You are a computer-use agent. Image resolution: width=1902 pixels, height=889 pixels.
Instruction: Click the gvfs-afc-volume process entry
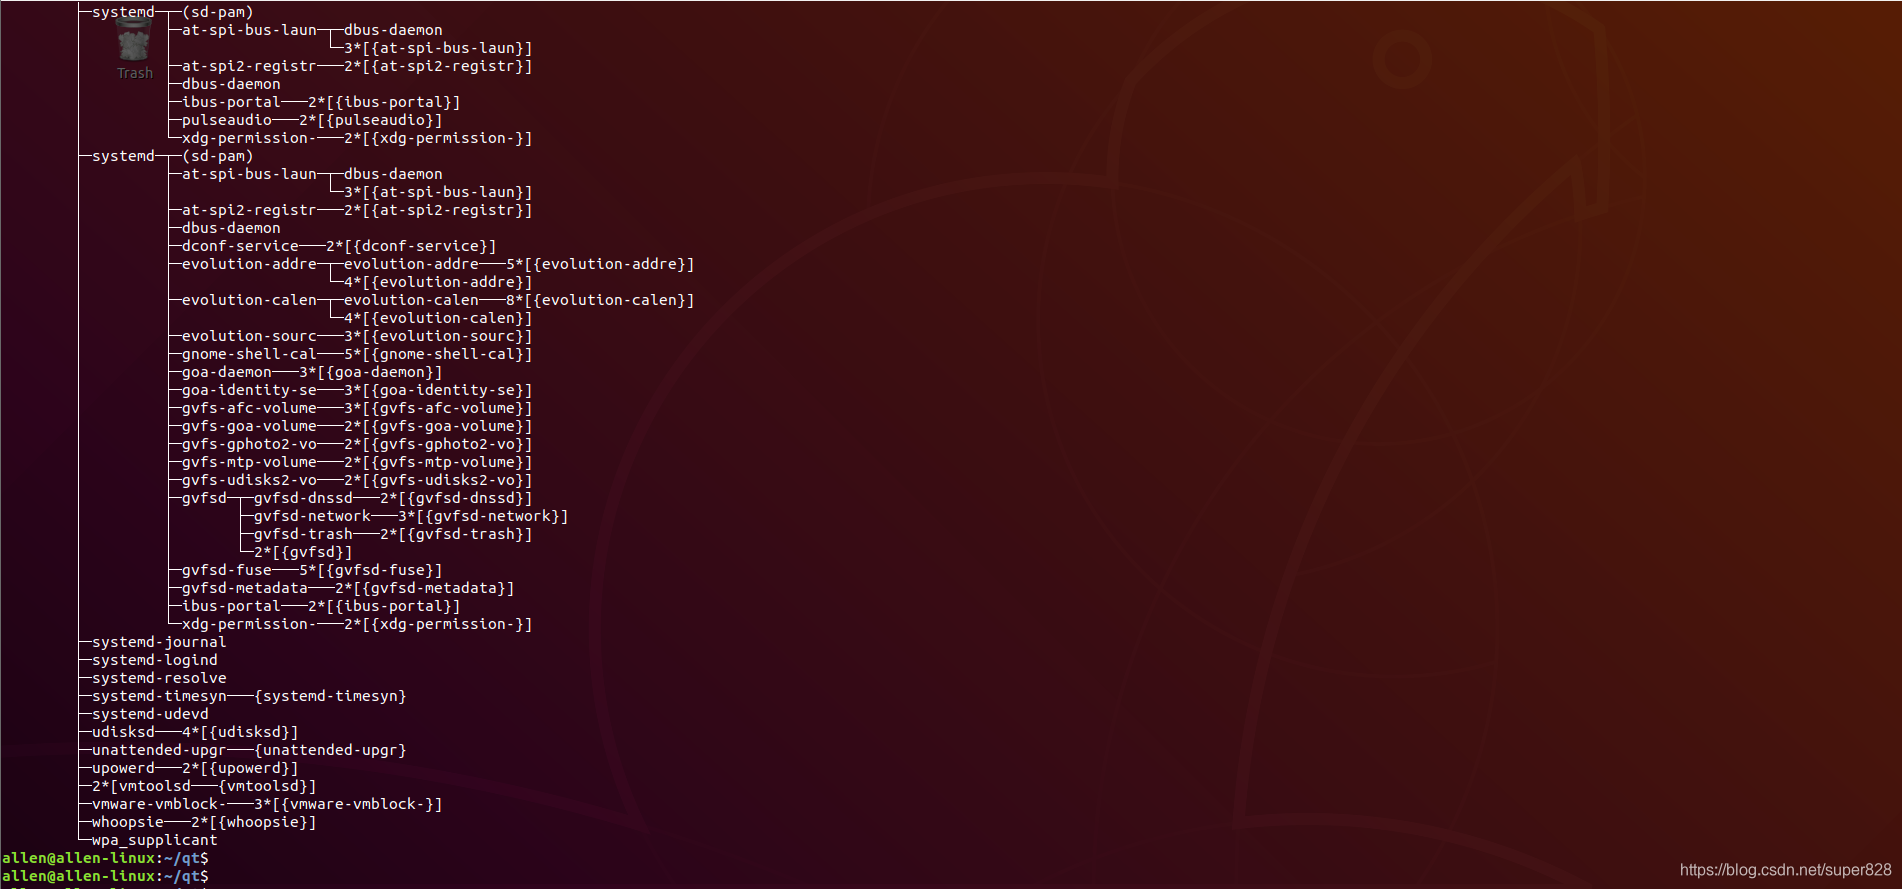[249, 408]
